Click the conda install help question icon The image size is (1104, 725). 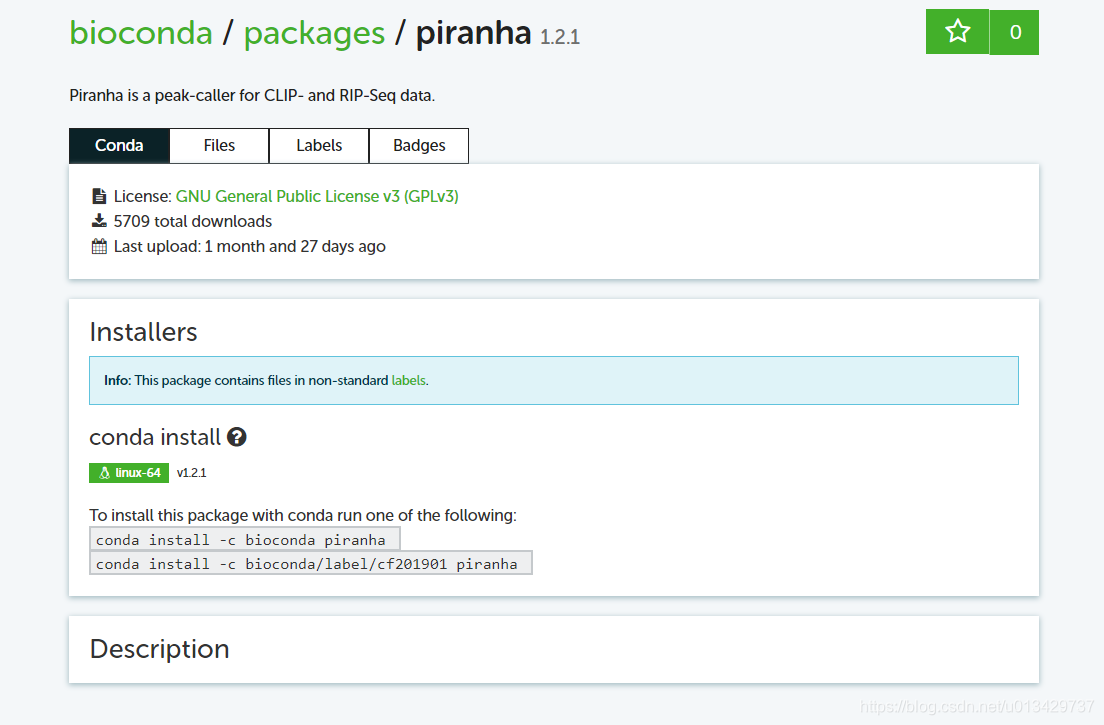click(x=237, y=437)
